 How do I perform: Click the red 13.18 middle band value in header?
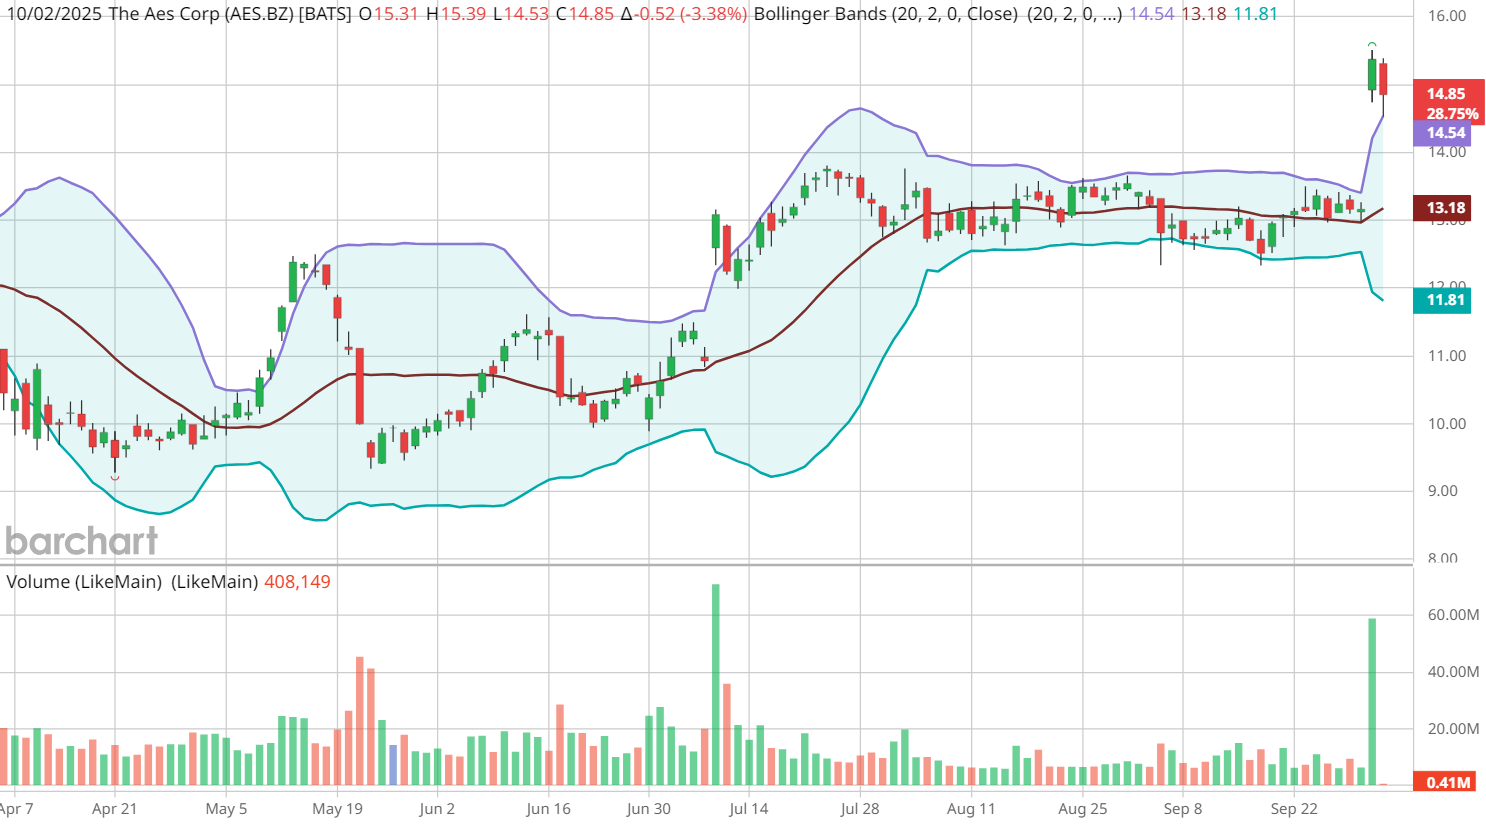(x=1203, y=14)
